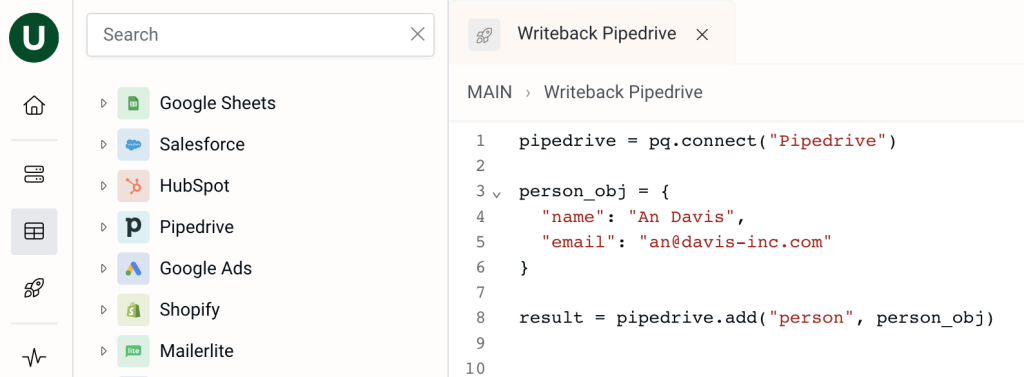Select Shopify connection label
Viewport: 1024px width, 377px height.
189,310
